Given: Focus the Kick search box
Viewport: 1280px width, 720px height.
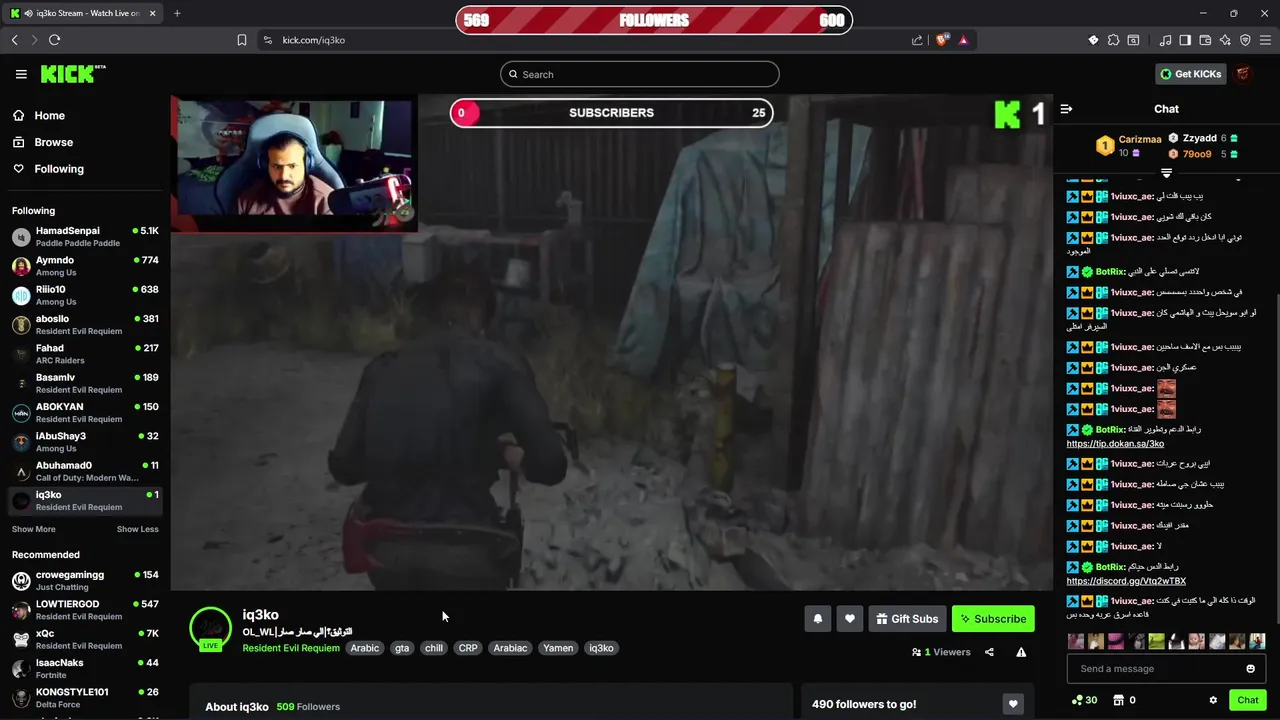Looking at the screenshot, I should click(x=640, y=74).
